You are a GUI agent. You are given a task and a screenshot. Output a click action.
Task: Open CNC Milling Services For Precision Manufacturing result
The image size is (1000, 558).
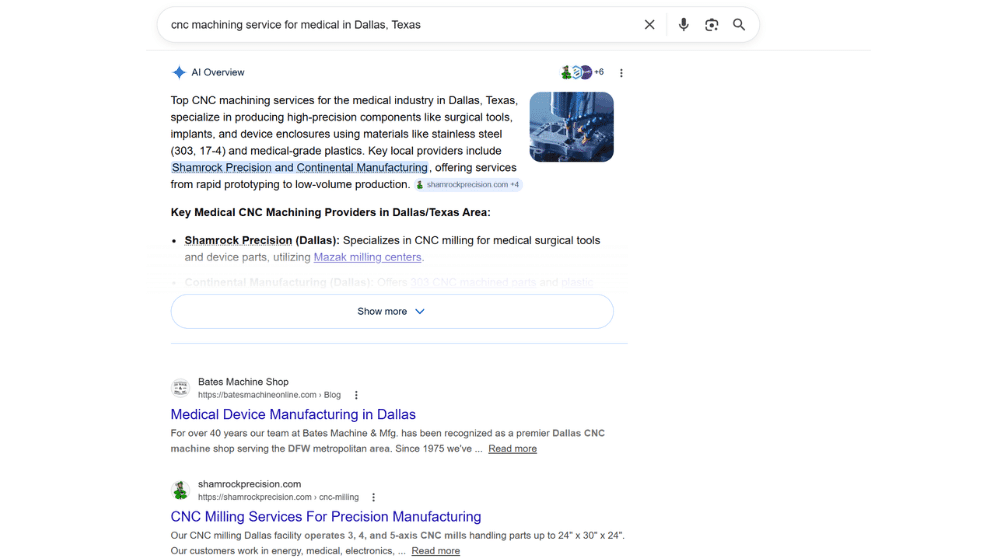(x=326, y=517)
